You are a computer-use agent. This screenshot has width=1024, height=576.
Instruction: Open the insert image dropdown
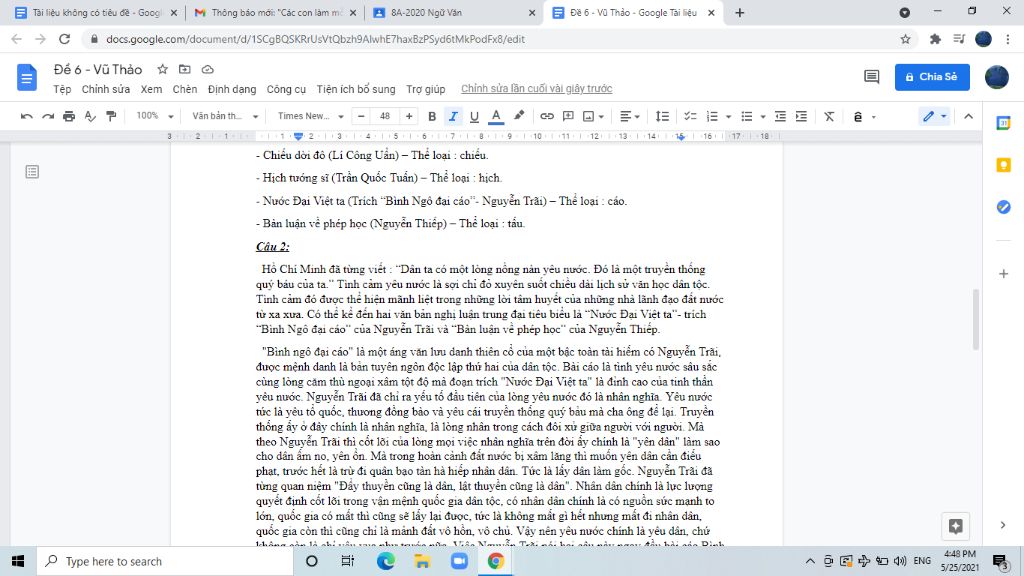tap(593, 116)
